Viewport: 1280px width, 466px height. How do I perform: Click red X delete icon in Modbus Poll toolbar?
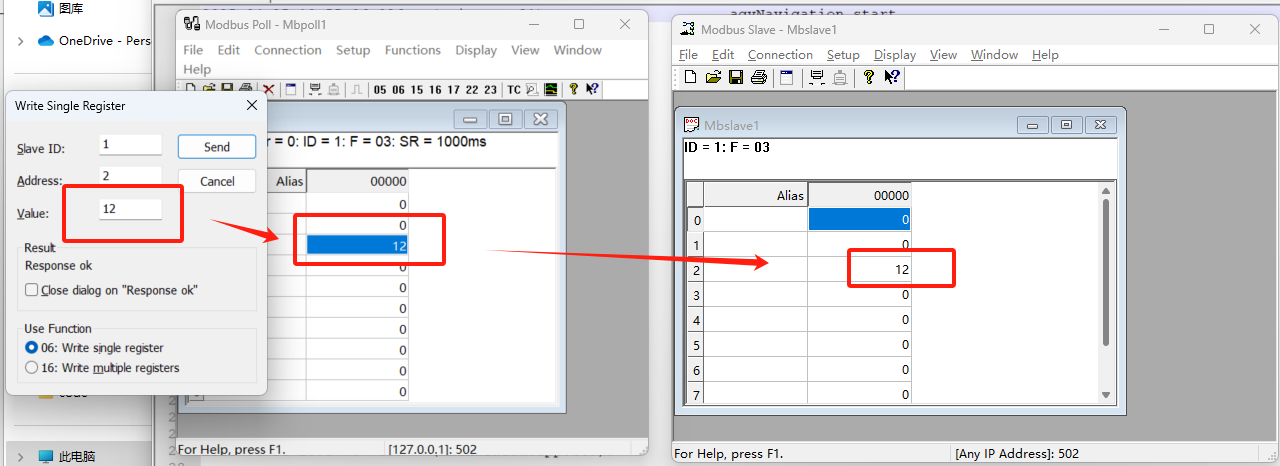click(x=269, y=90)
